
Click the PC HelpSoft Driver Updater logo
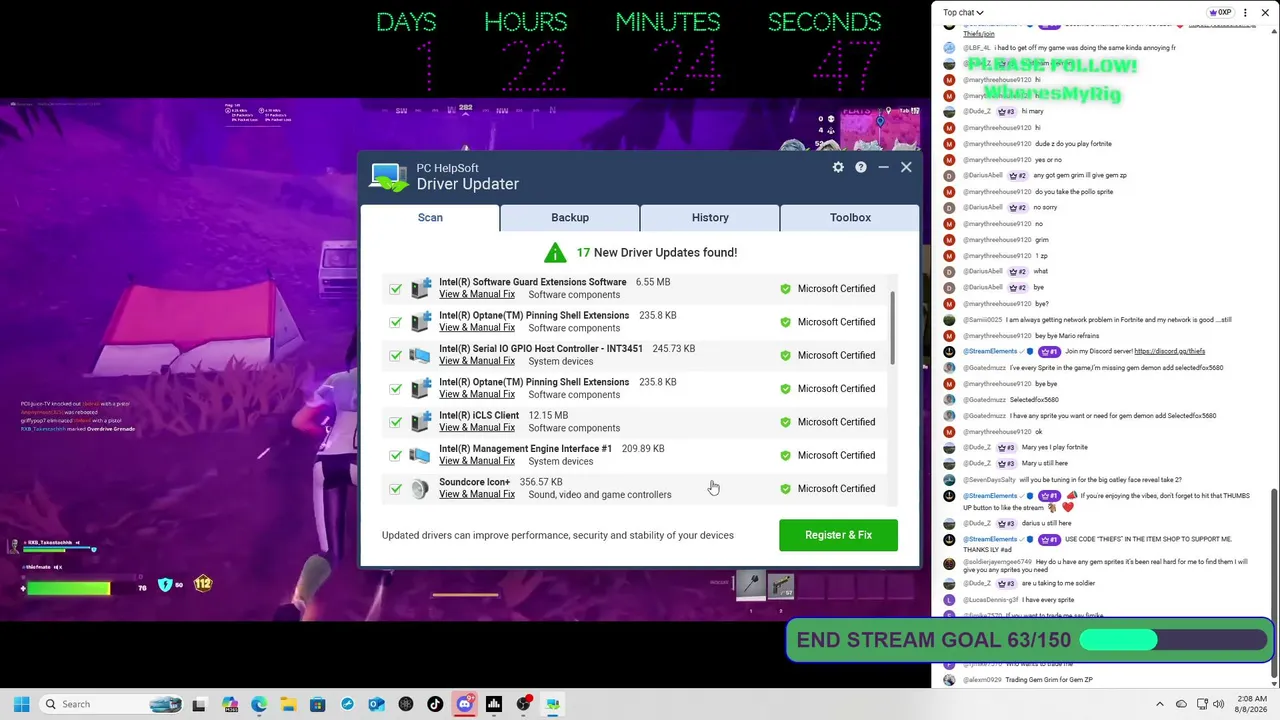click(x=389, y=177)
